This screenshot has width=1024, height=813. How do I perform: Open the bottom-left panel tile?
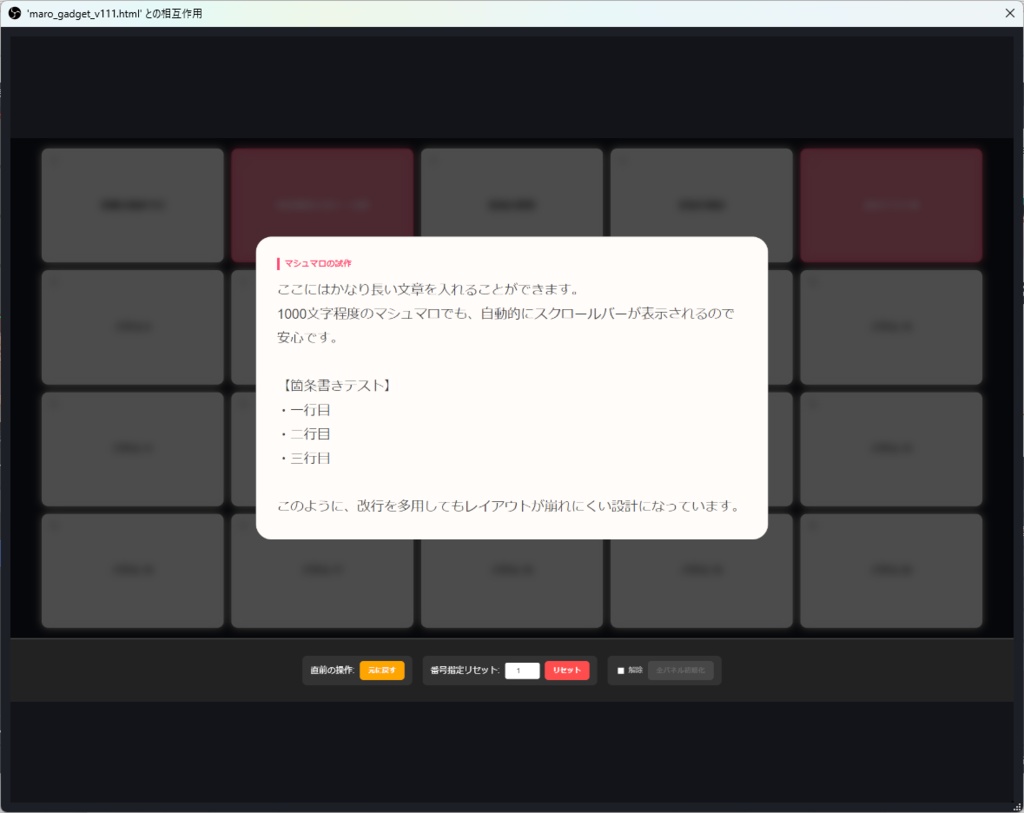tap(131, 570)
